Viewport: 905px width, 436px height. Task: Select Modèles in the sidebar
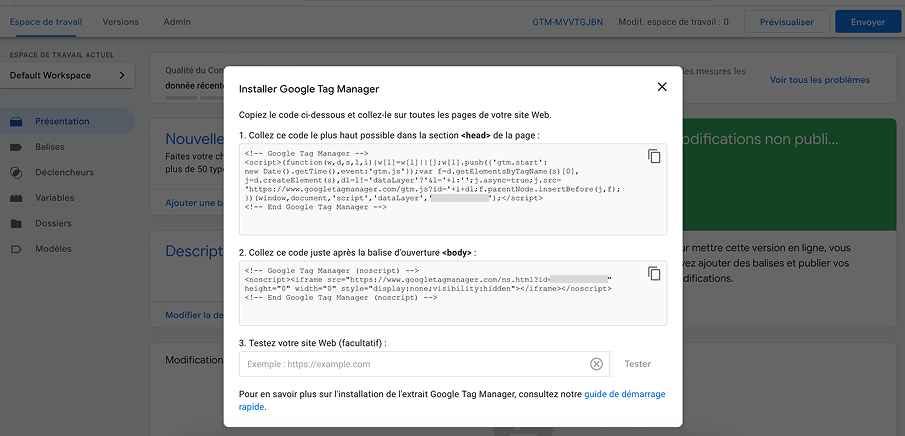click(x=53, y=249)
